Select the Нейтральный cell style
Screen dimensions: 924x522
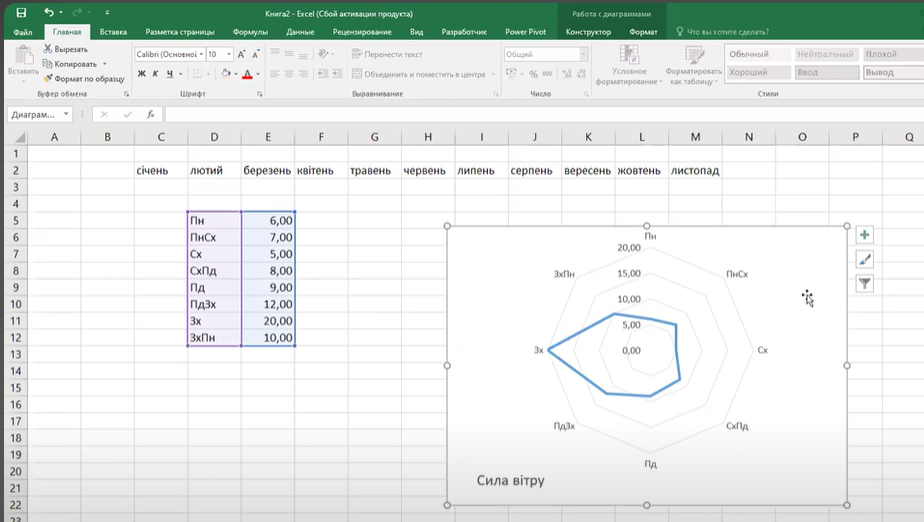pyautogui.click(x=826, y=54)
